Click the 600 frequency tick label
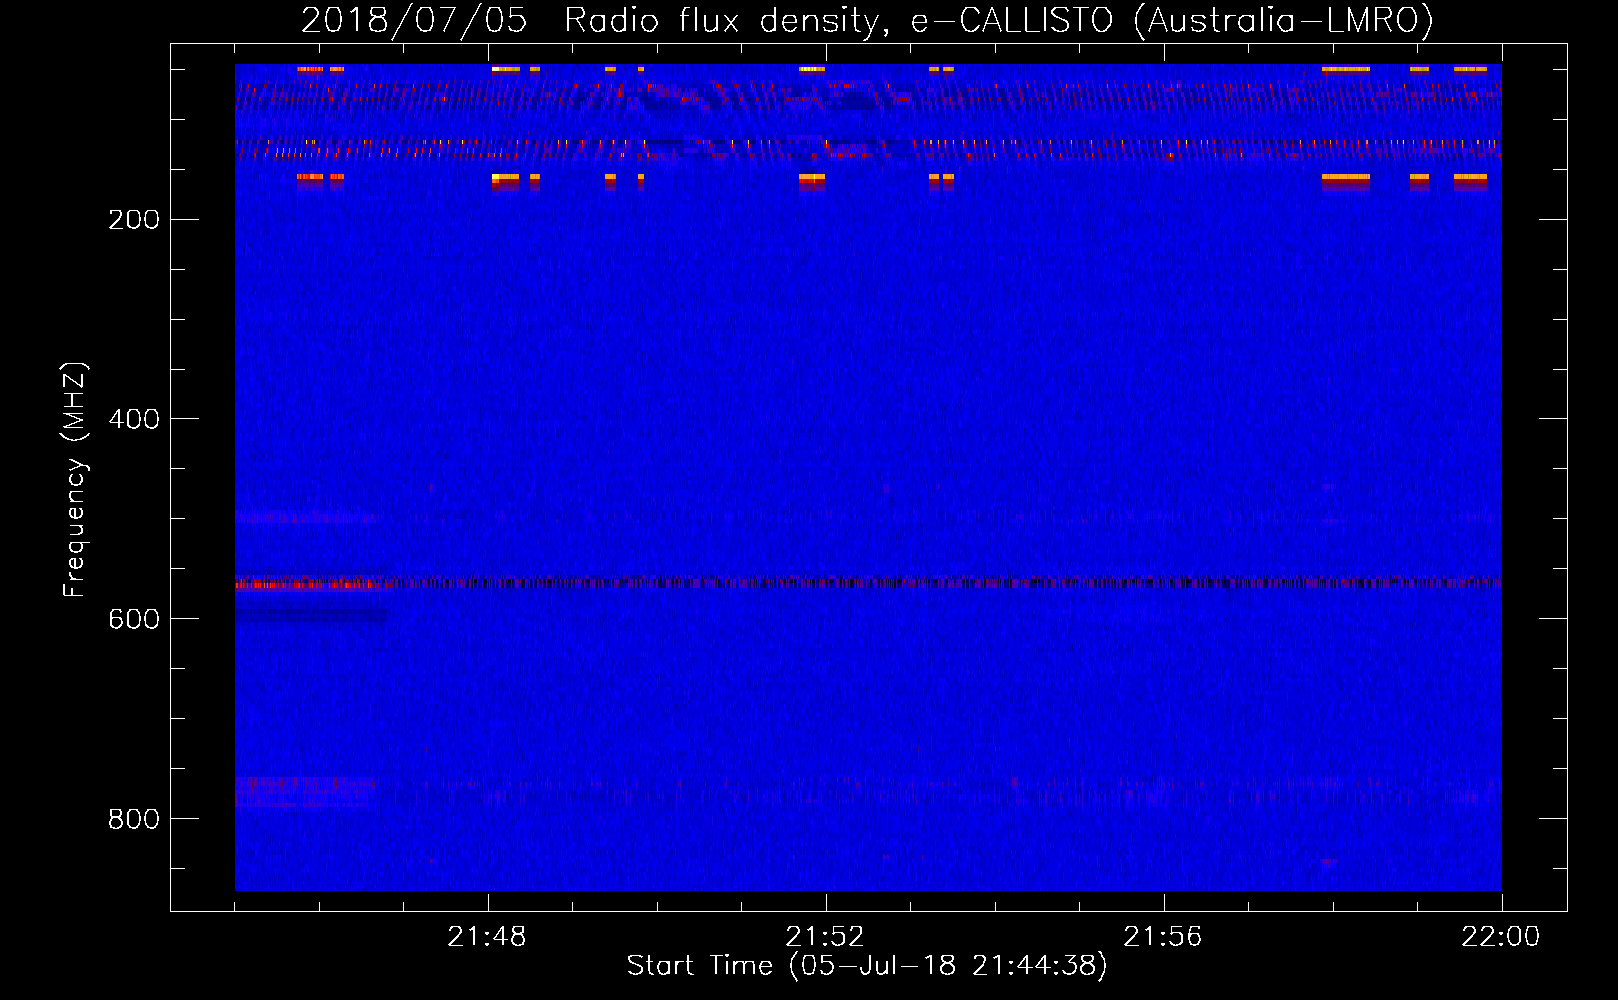 (x=134, y=619)
